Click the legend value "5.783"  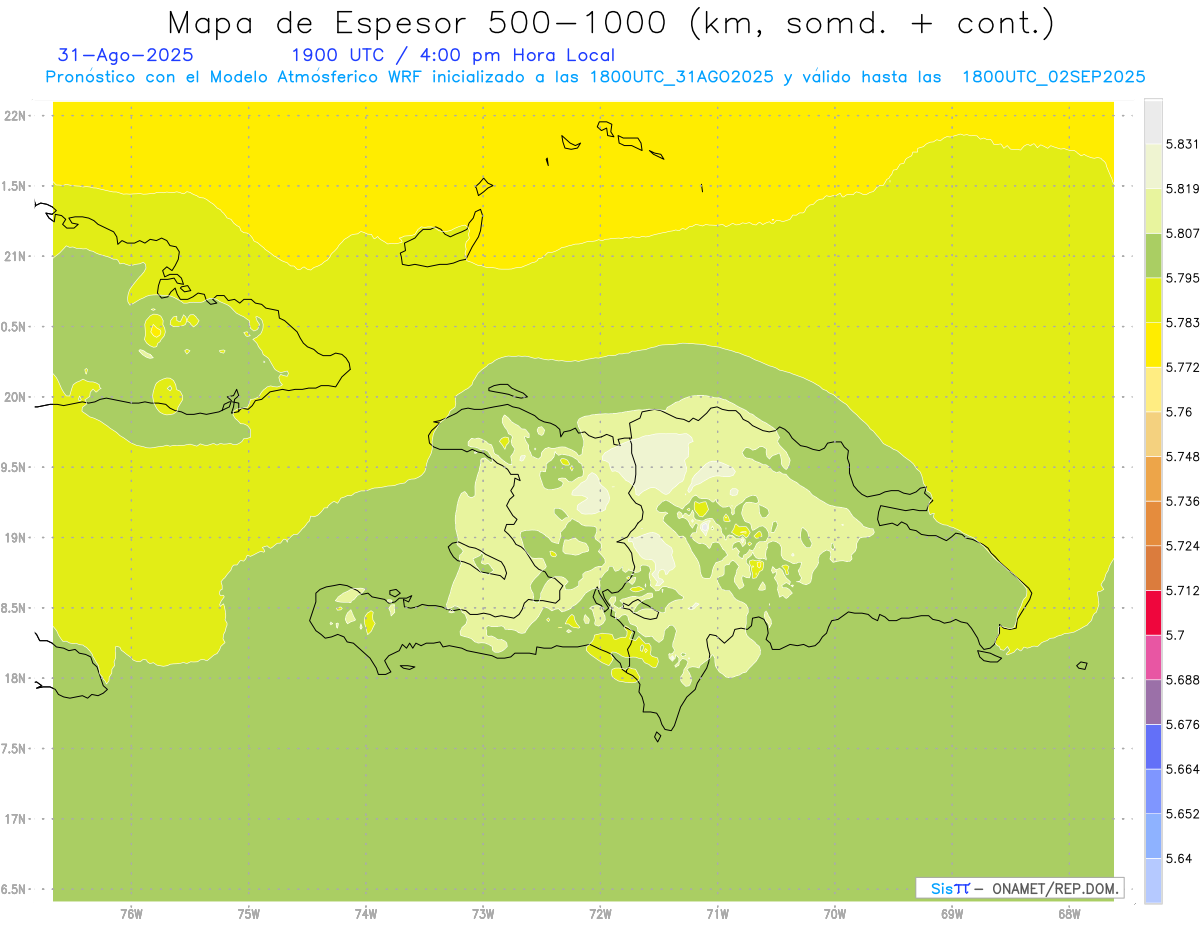pyautogui.click(x=1182, y=322)
